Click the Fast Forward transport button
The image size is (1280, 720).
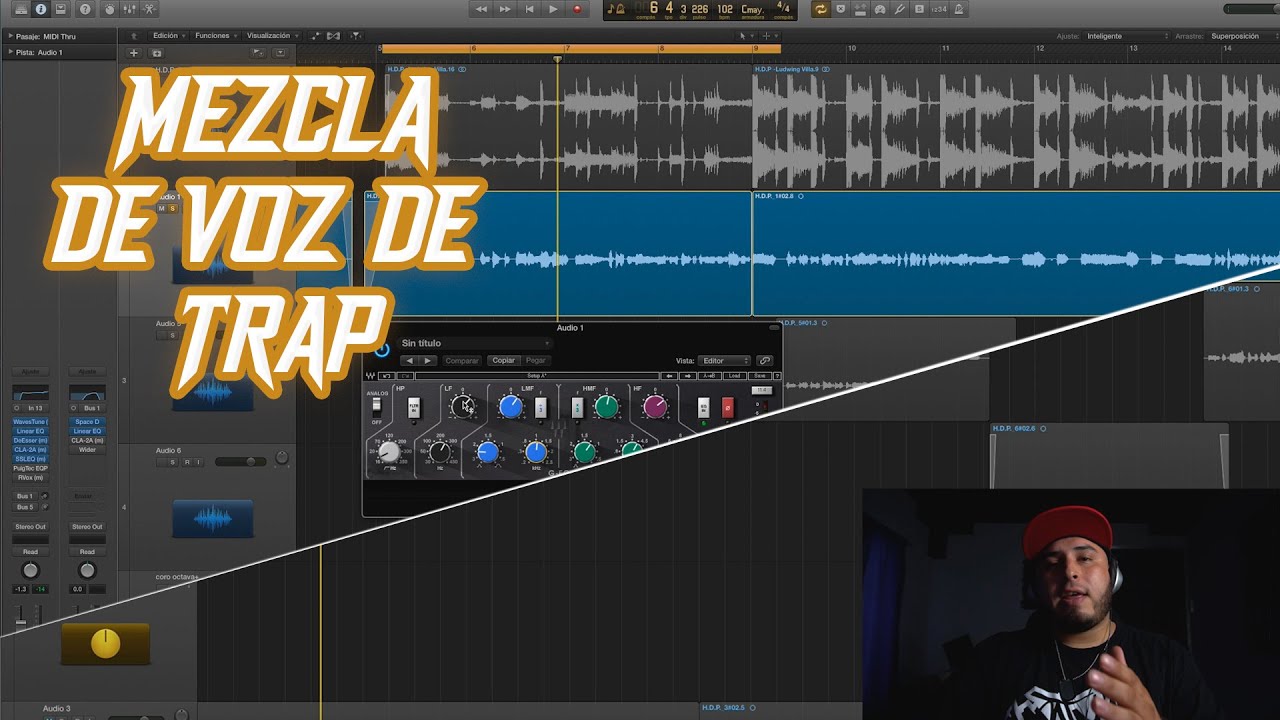click(x=505, y=9)
